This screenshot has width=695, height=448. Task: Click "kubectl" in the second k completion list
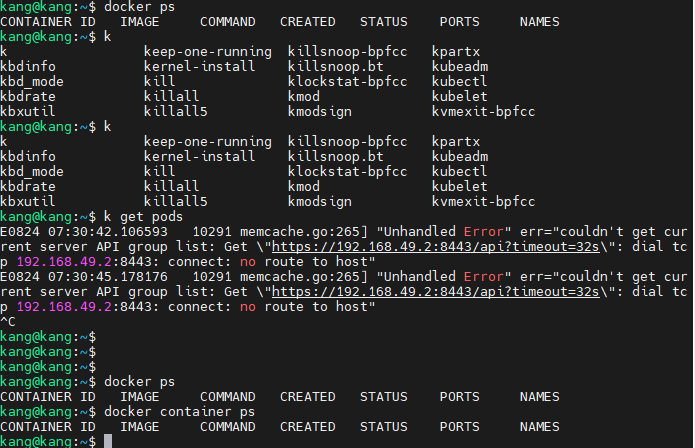coord(459,171)
